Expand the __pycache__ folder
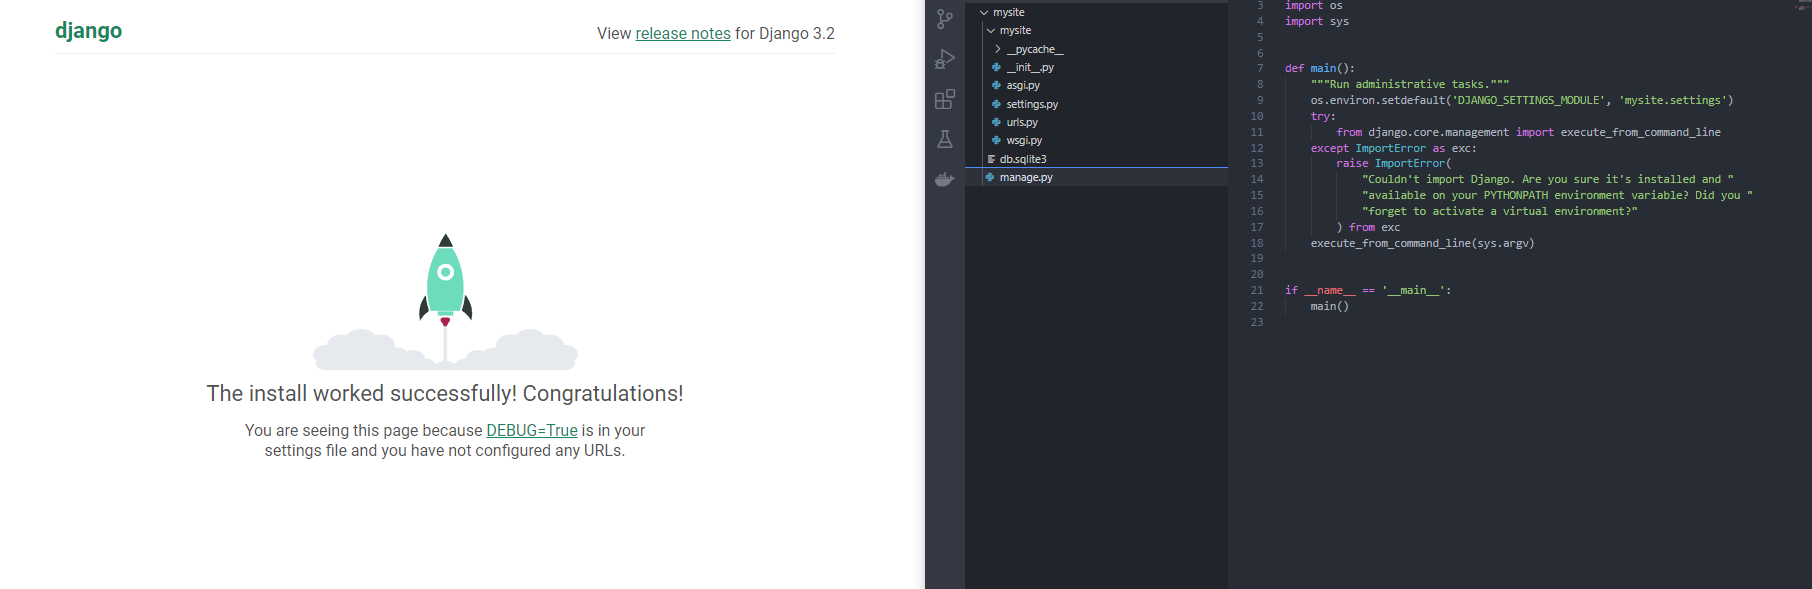Image resolution: width=1812 pixels, height=589 pixels. point(1034,49)
